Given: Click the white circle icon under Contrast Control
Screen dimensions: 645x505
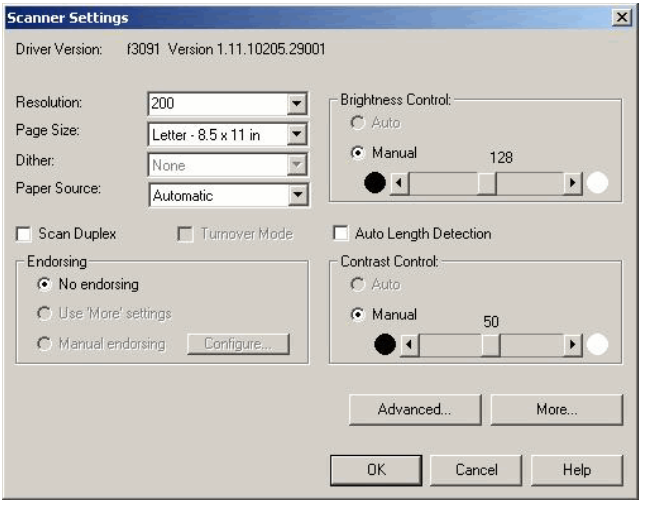Looking at the screenshot, I should [597, 345].
